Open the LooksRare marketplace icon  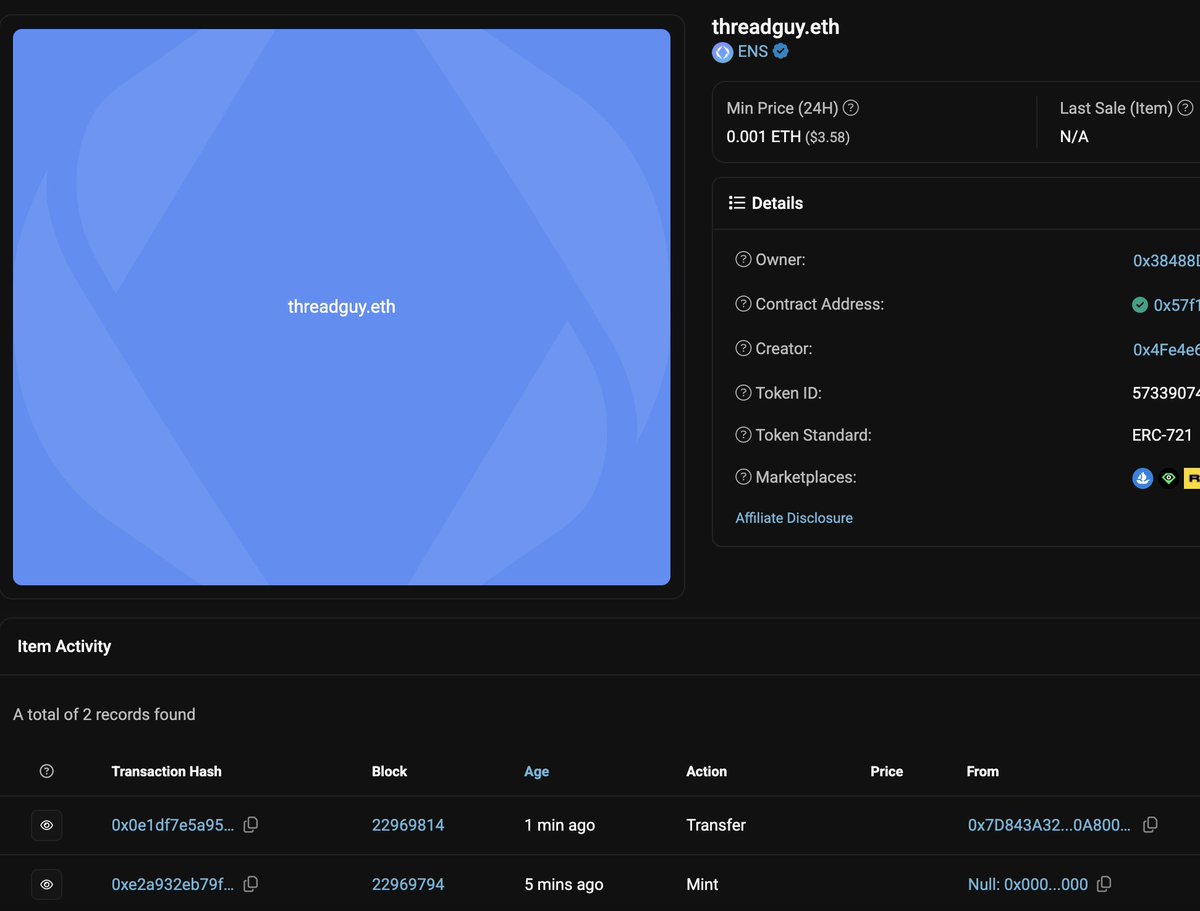1168,479
